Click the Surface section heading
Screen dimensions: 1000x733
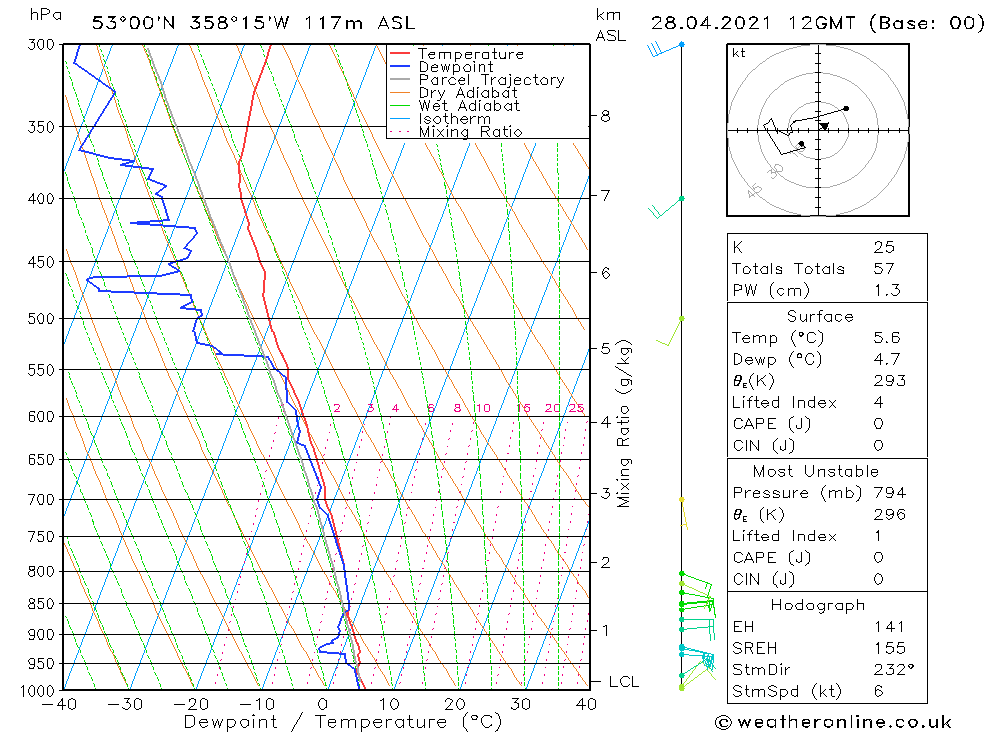click(820, 316)
